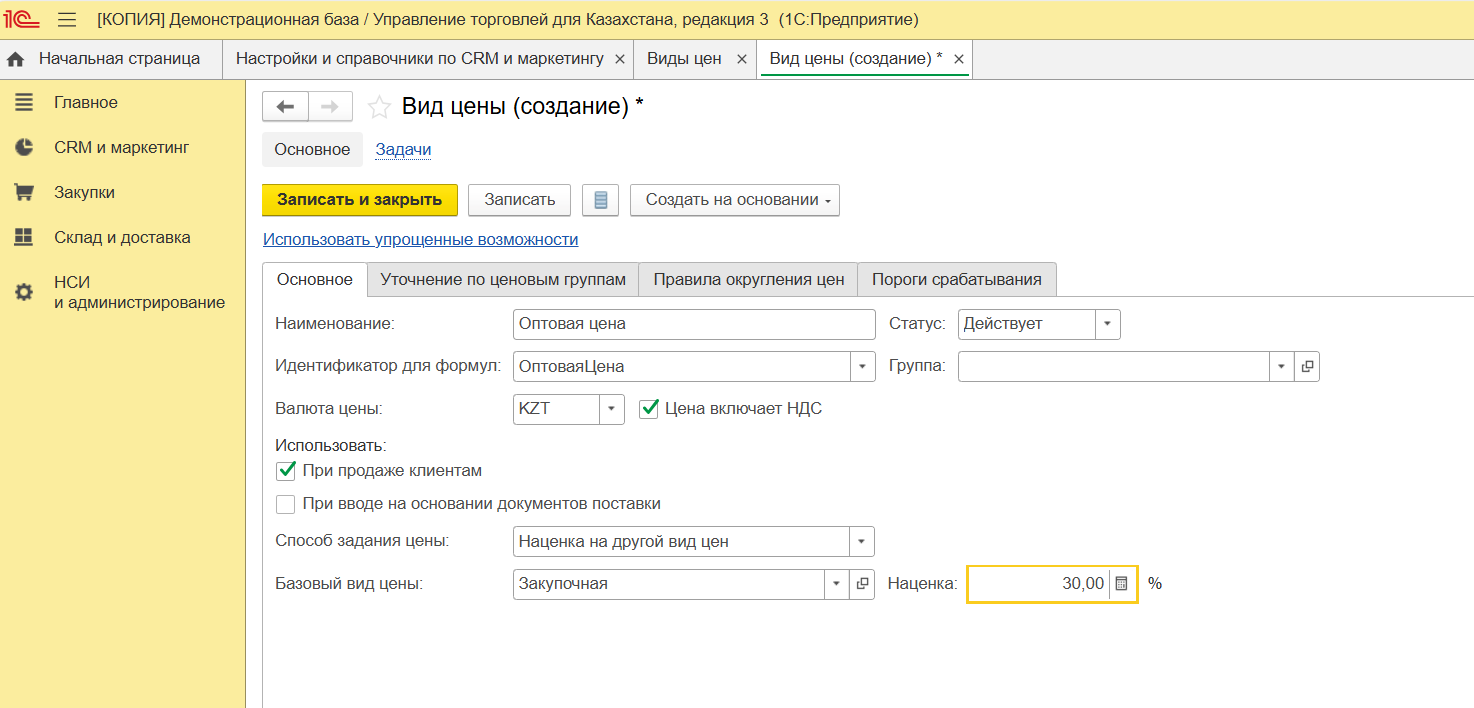The height and width of the screenshot is (708, 1474).
Task: Open the Пороги срабатывания tab
Action: (x=956, y=280)
